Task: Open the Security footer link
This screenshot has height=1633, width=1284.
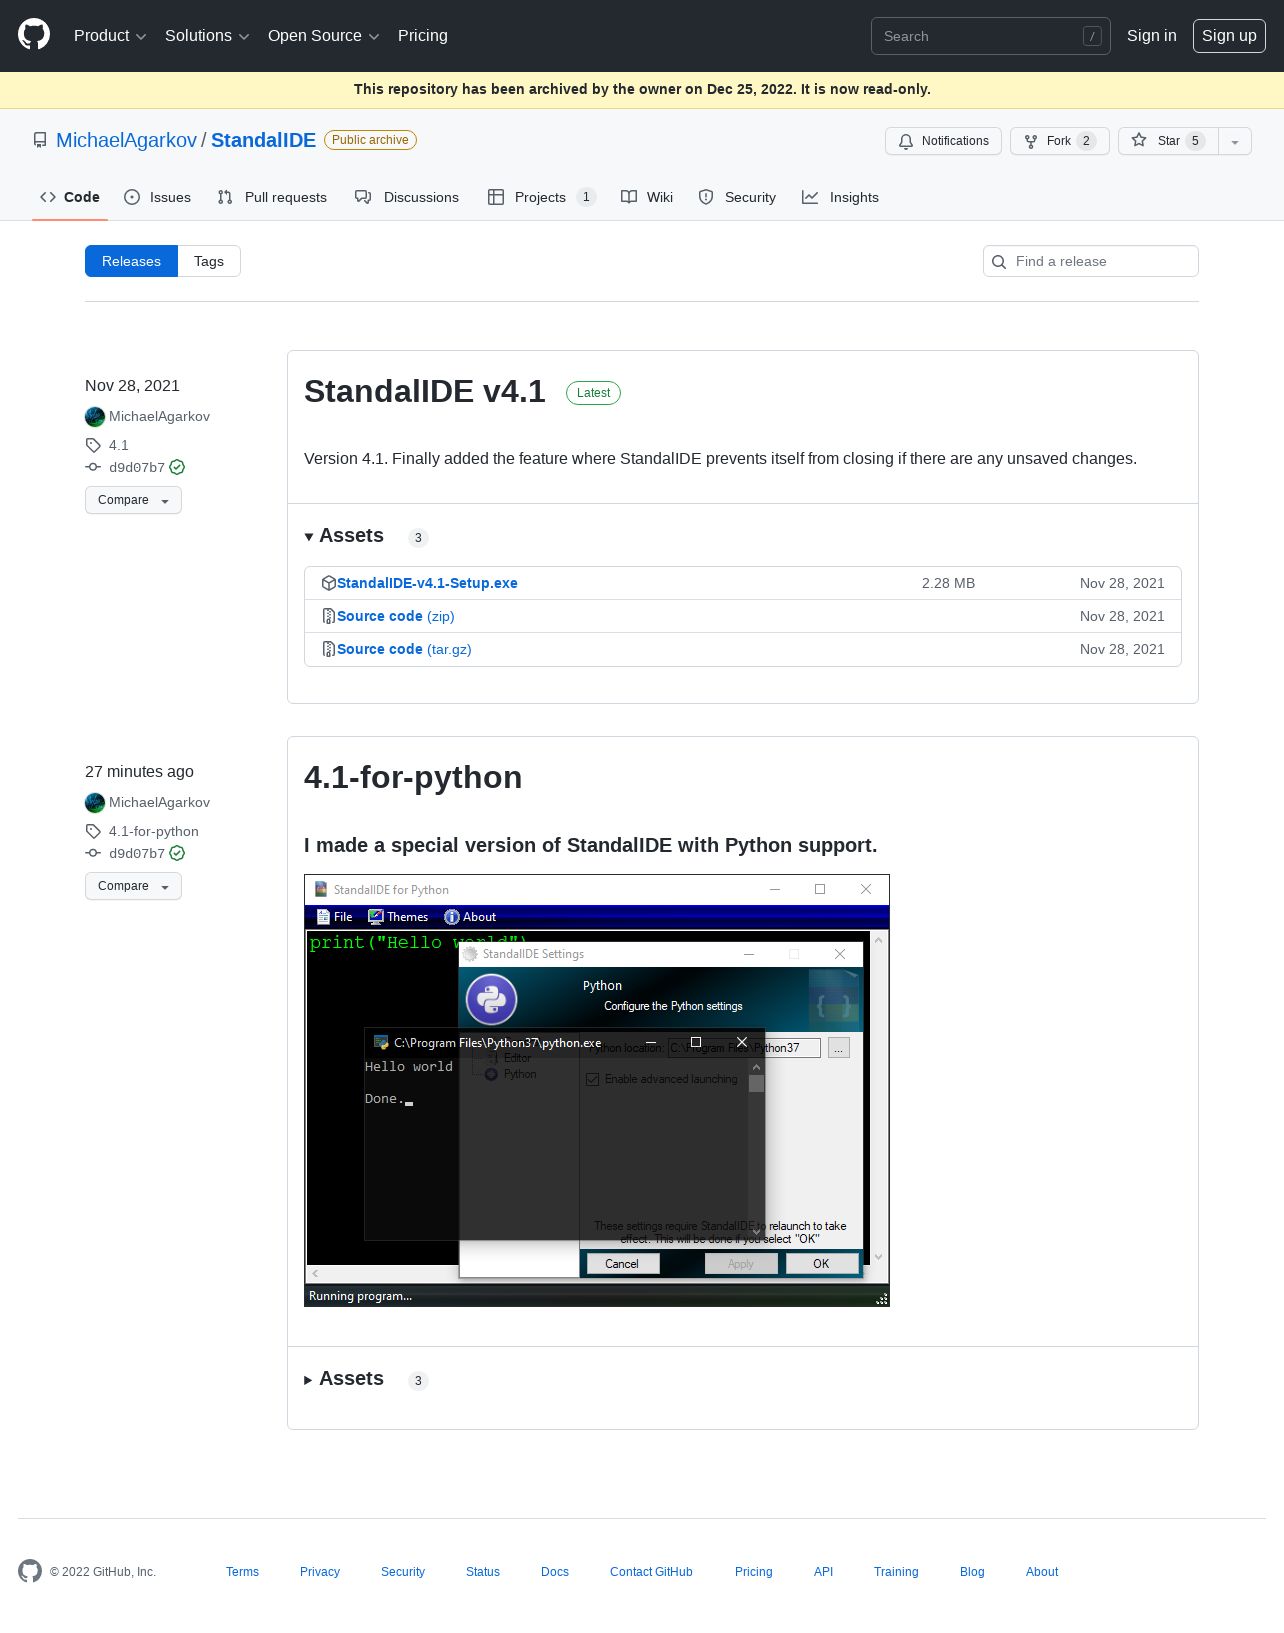Action: 403,1572
